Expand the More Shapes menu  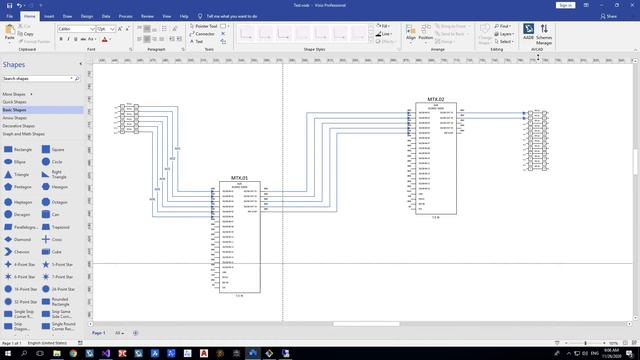point(17,94)
